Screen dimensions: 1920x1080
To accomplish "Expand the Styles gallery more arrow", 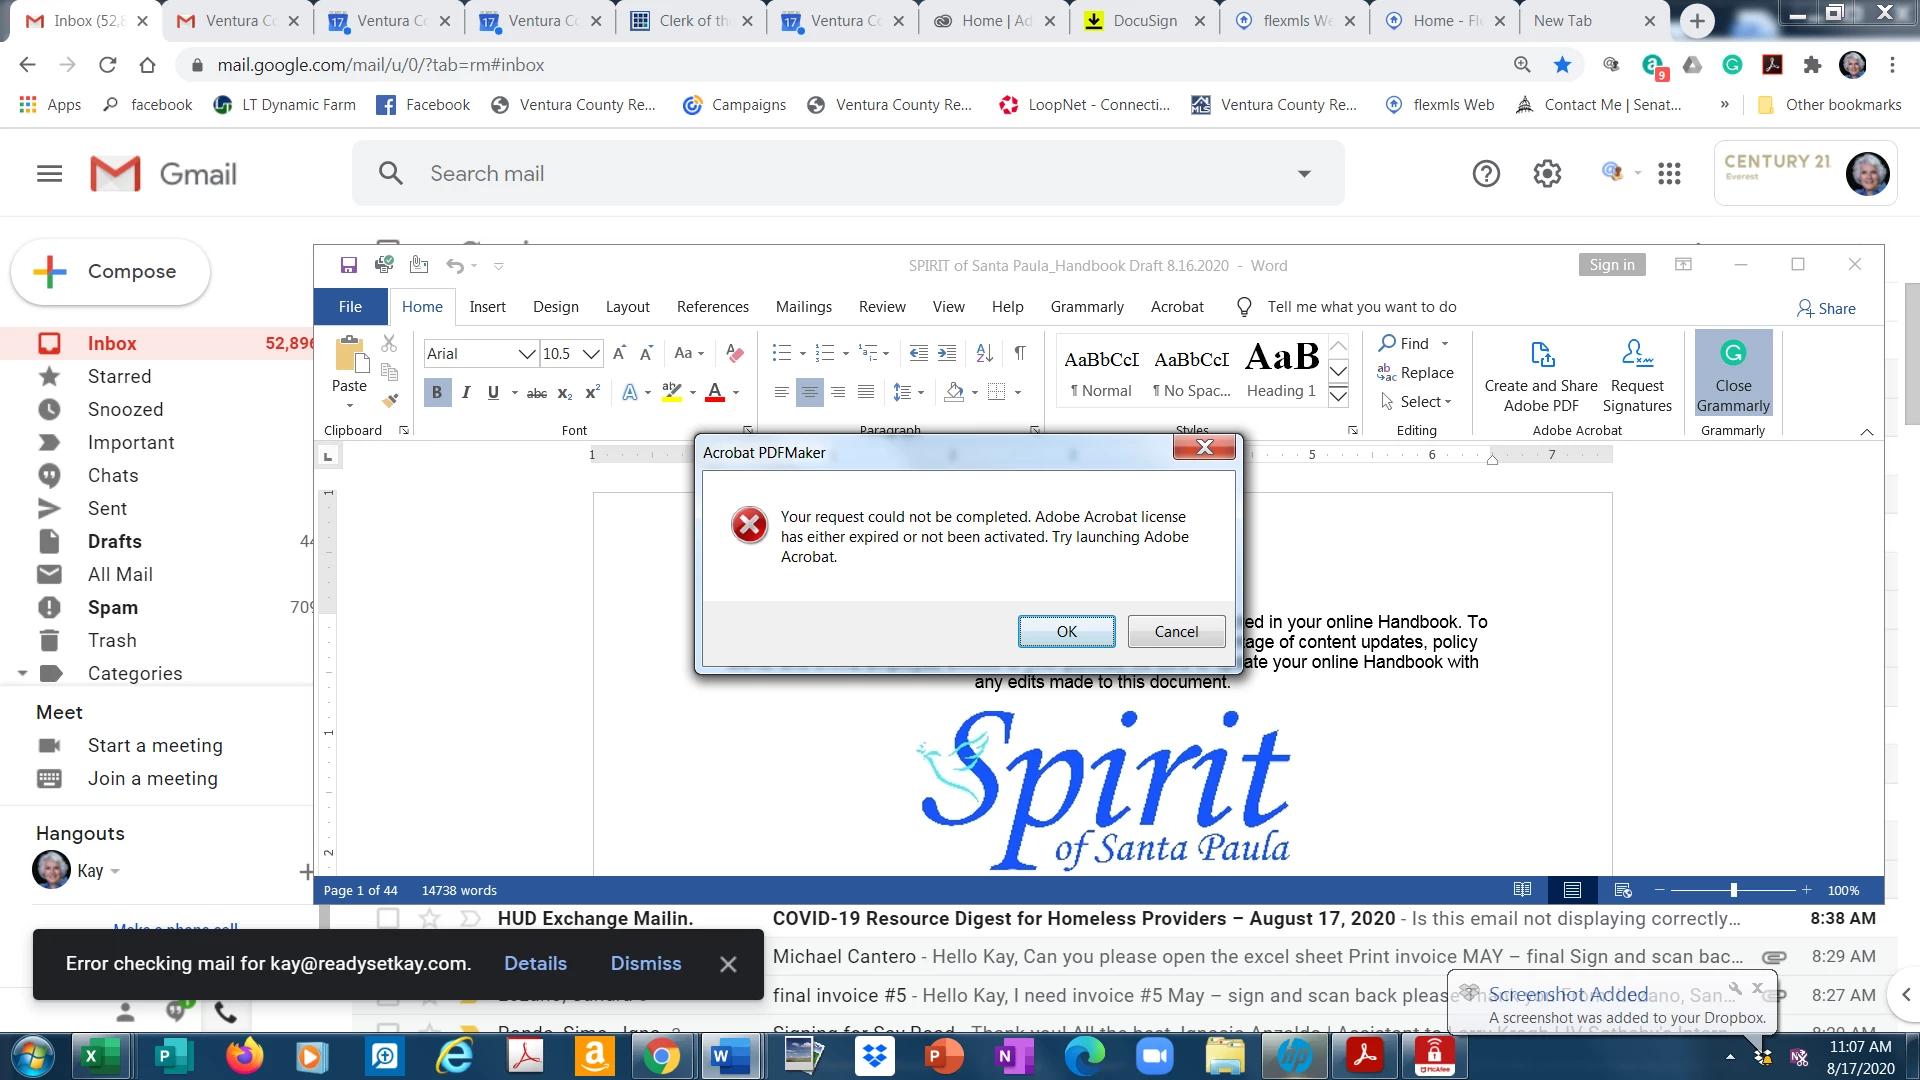I will 1338,397.
